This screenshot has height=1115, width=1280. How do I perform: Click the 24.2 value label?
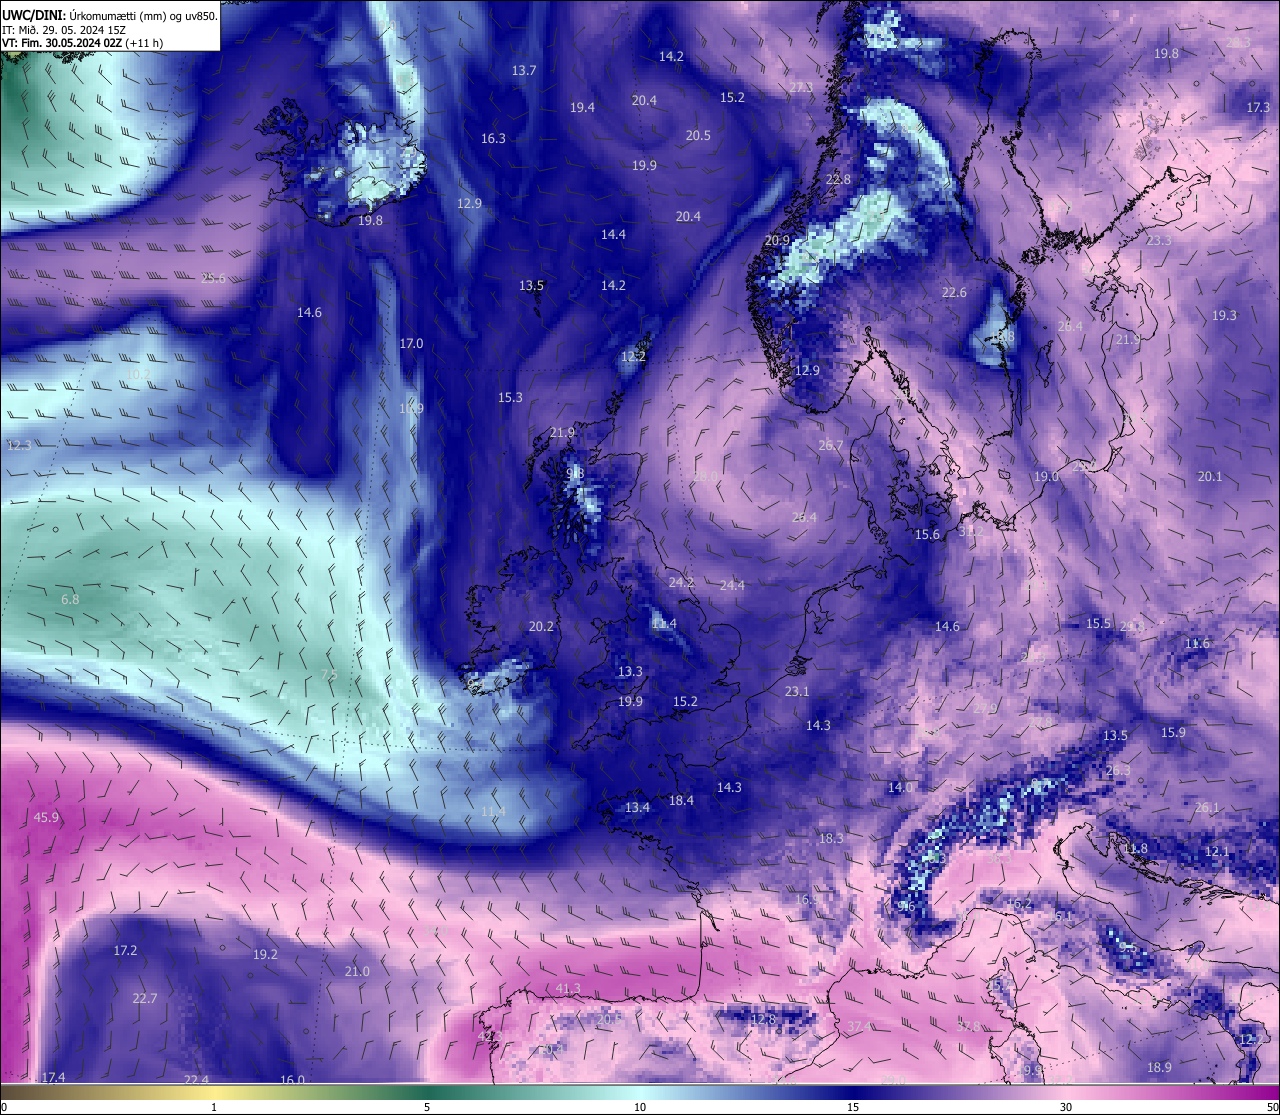pyautogui.click(x=681, y=581)
